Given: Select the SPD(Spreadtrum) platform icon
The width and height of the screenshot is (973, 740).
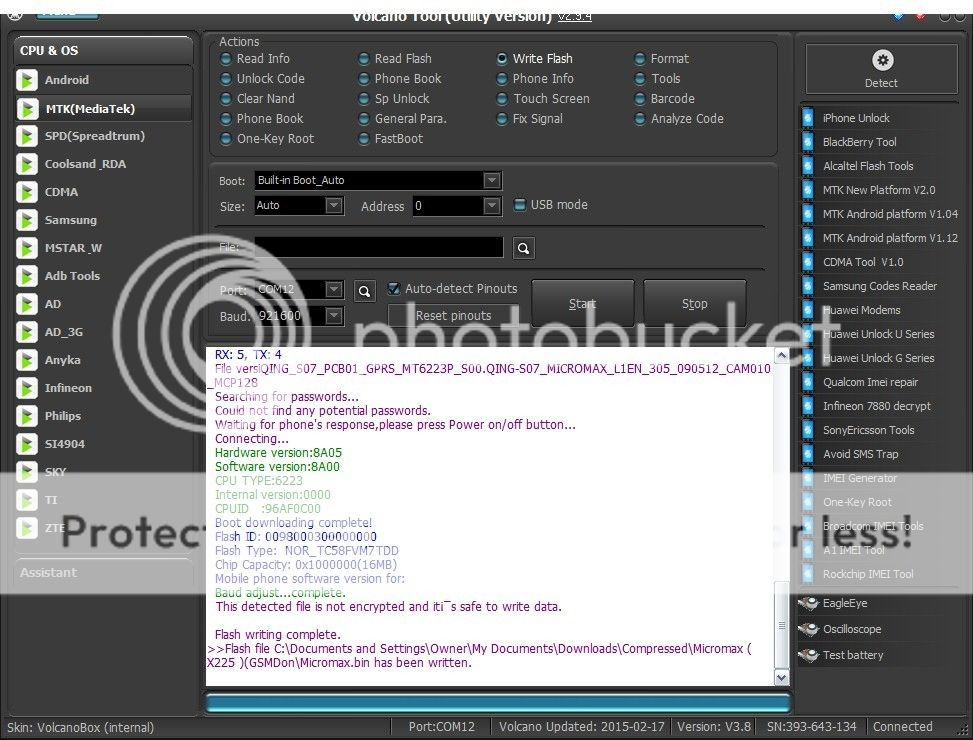Looking at the screenshot, I should [x=27, y=136].
